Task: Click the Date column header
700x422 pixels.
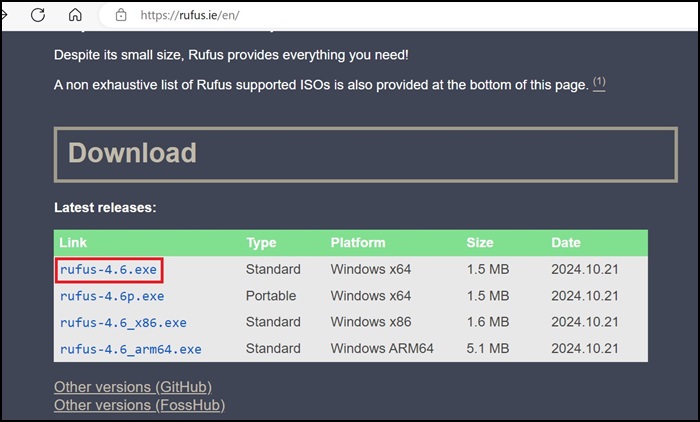Action: tap(565, 243)
